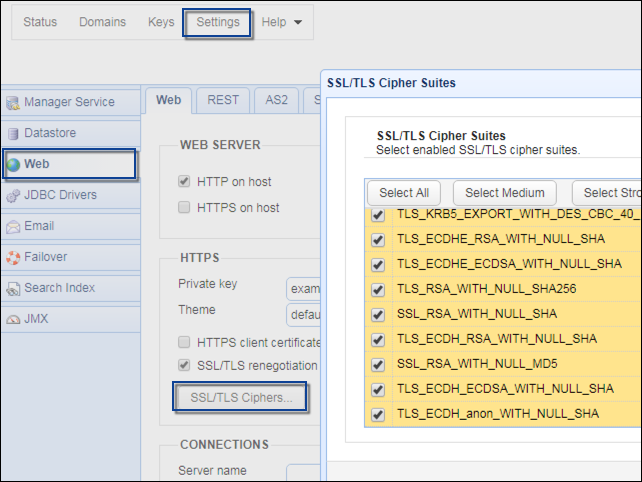This screenshot has height=482, width=642.
Task: Click the JMX gauge icon
Action: pos(13,319)
